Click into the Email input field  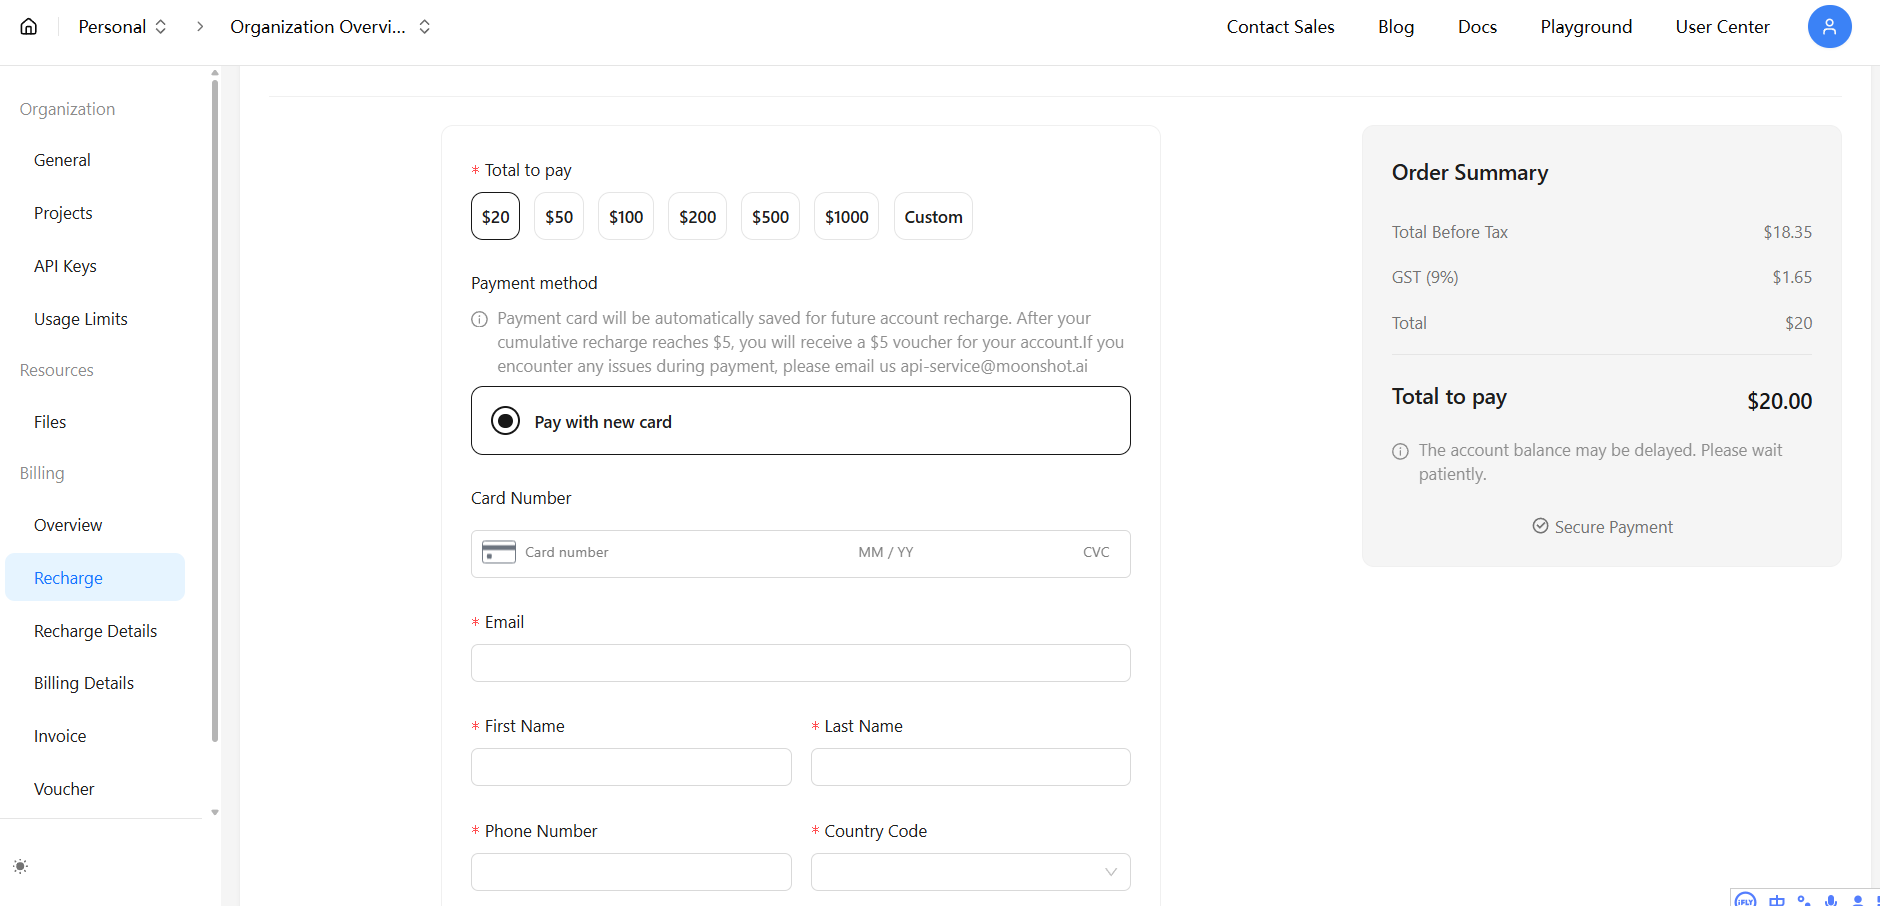(x=800, y=663)
